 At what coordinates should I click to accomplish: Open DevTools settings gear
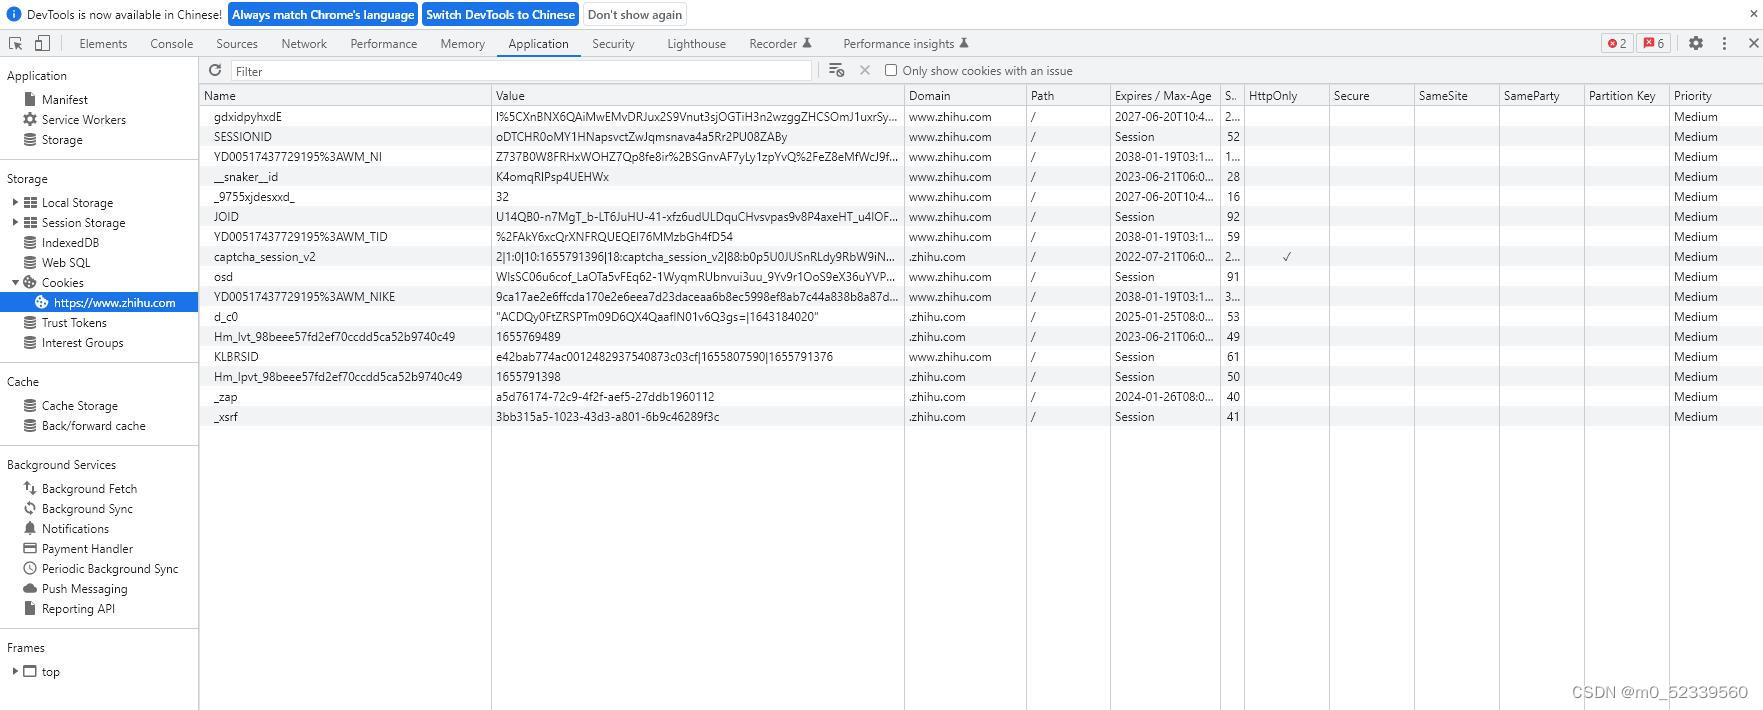point(1696,43)
